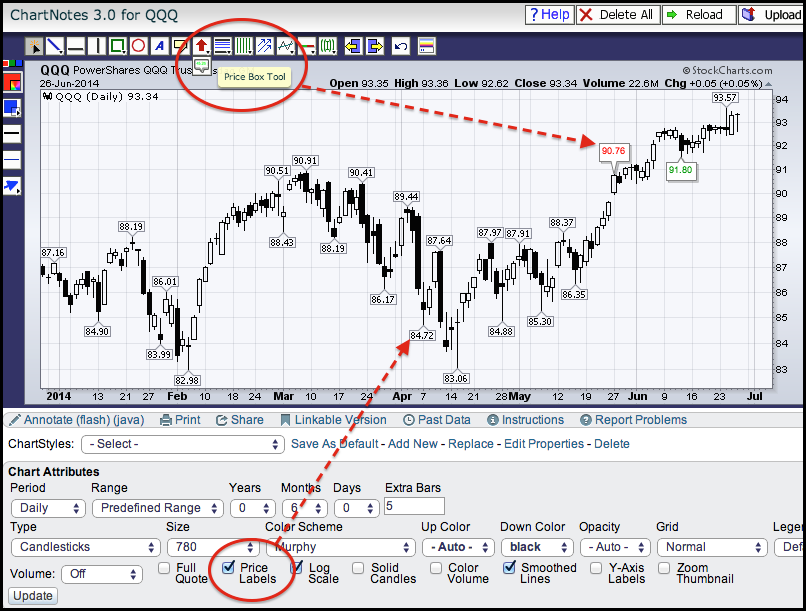
Task: Click the Reload button
Action: click(699, 14)
